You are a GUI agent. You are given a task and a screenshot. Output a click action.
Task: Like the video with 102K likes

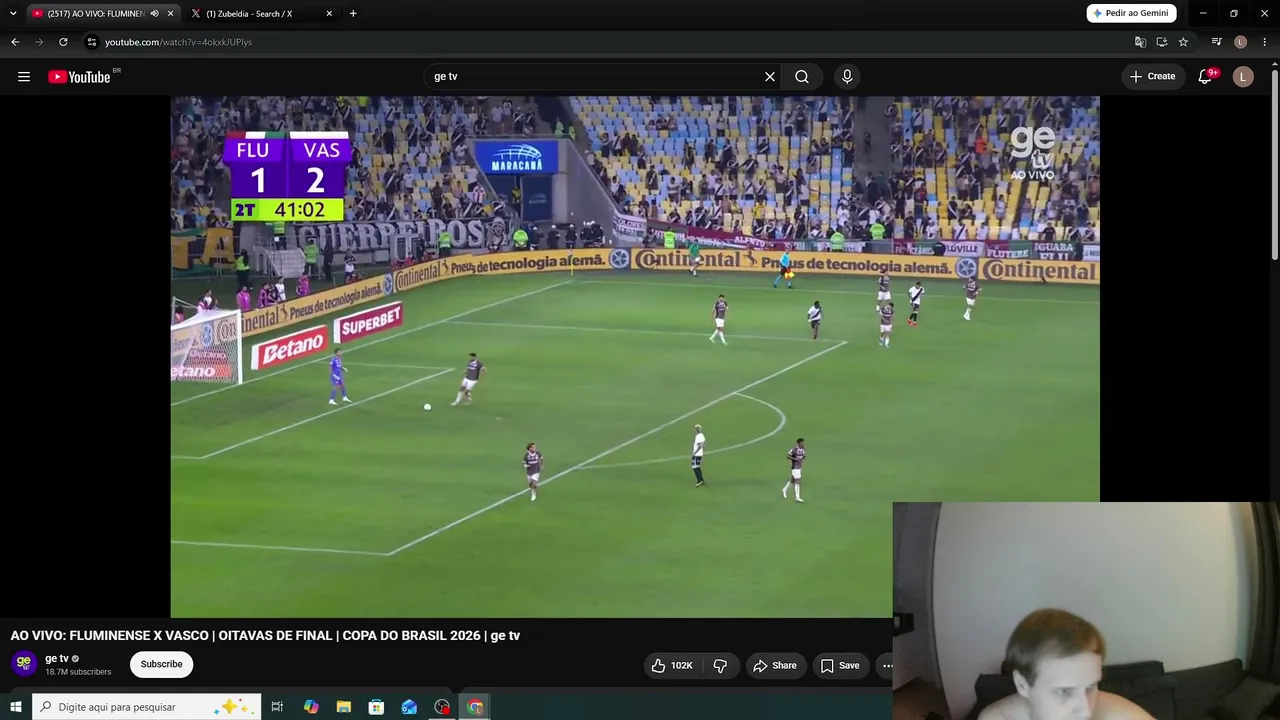click(672, 665)
